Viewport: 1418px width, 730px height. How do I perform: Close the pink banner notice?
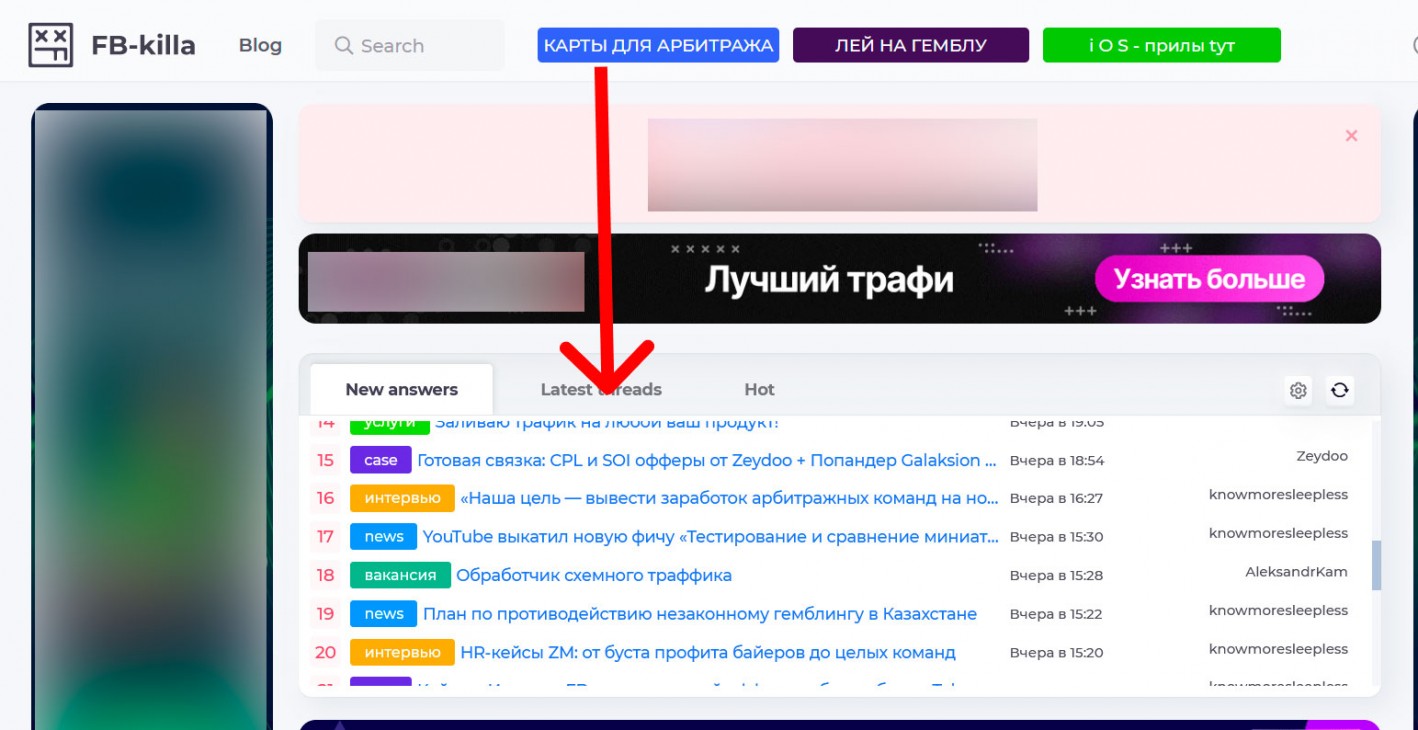[x=1351, y=135]
